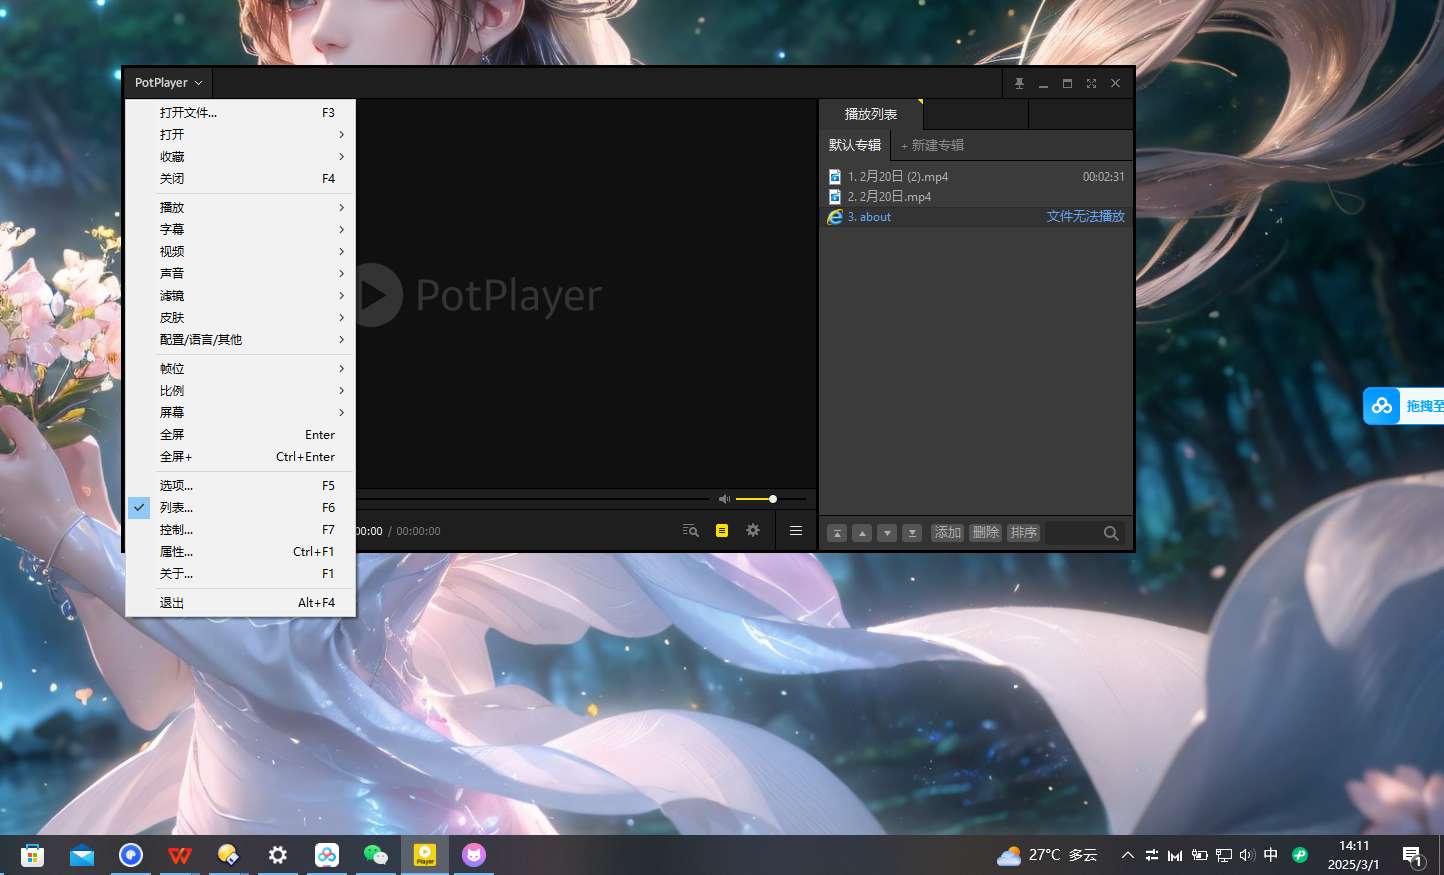Click + 新建专辑 to create album

point(932,145)
